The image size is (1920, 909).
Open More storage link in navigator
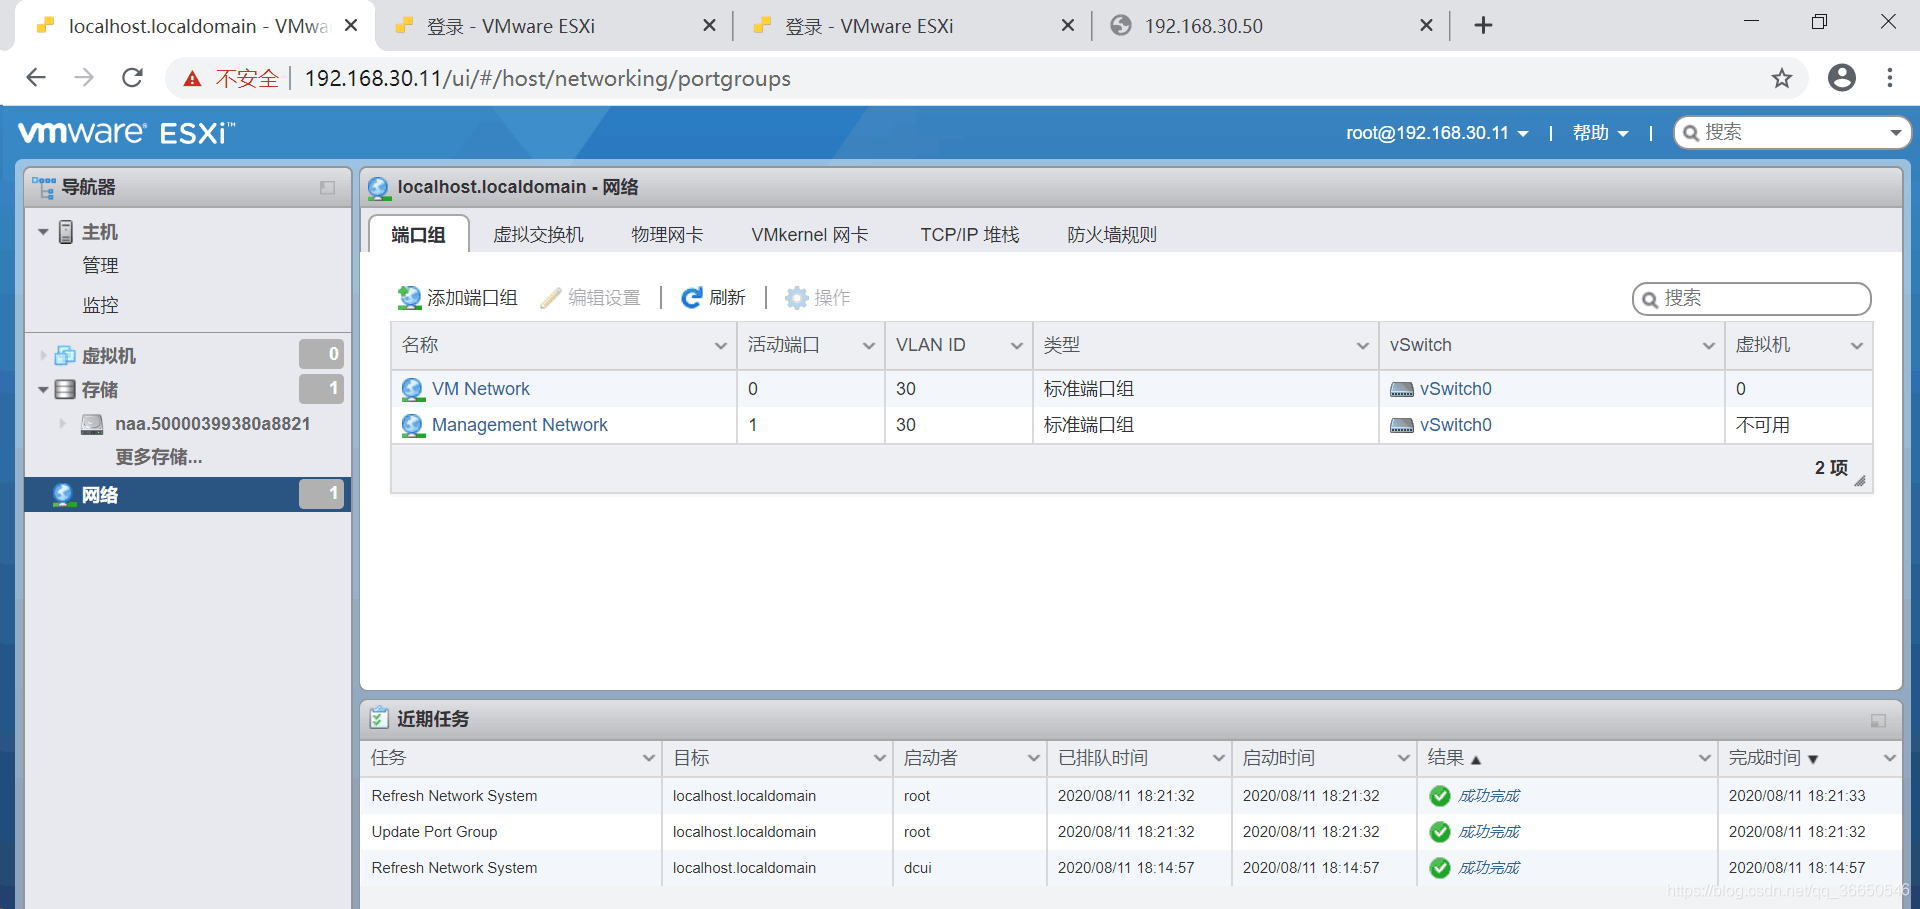(x=159, y=457)
